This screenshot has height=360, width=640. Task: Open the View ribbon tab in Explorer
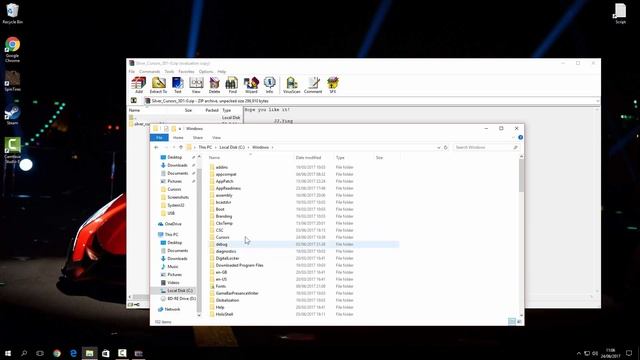point(216,138)
